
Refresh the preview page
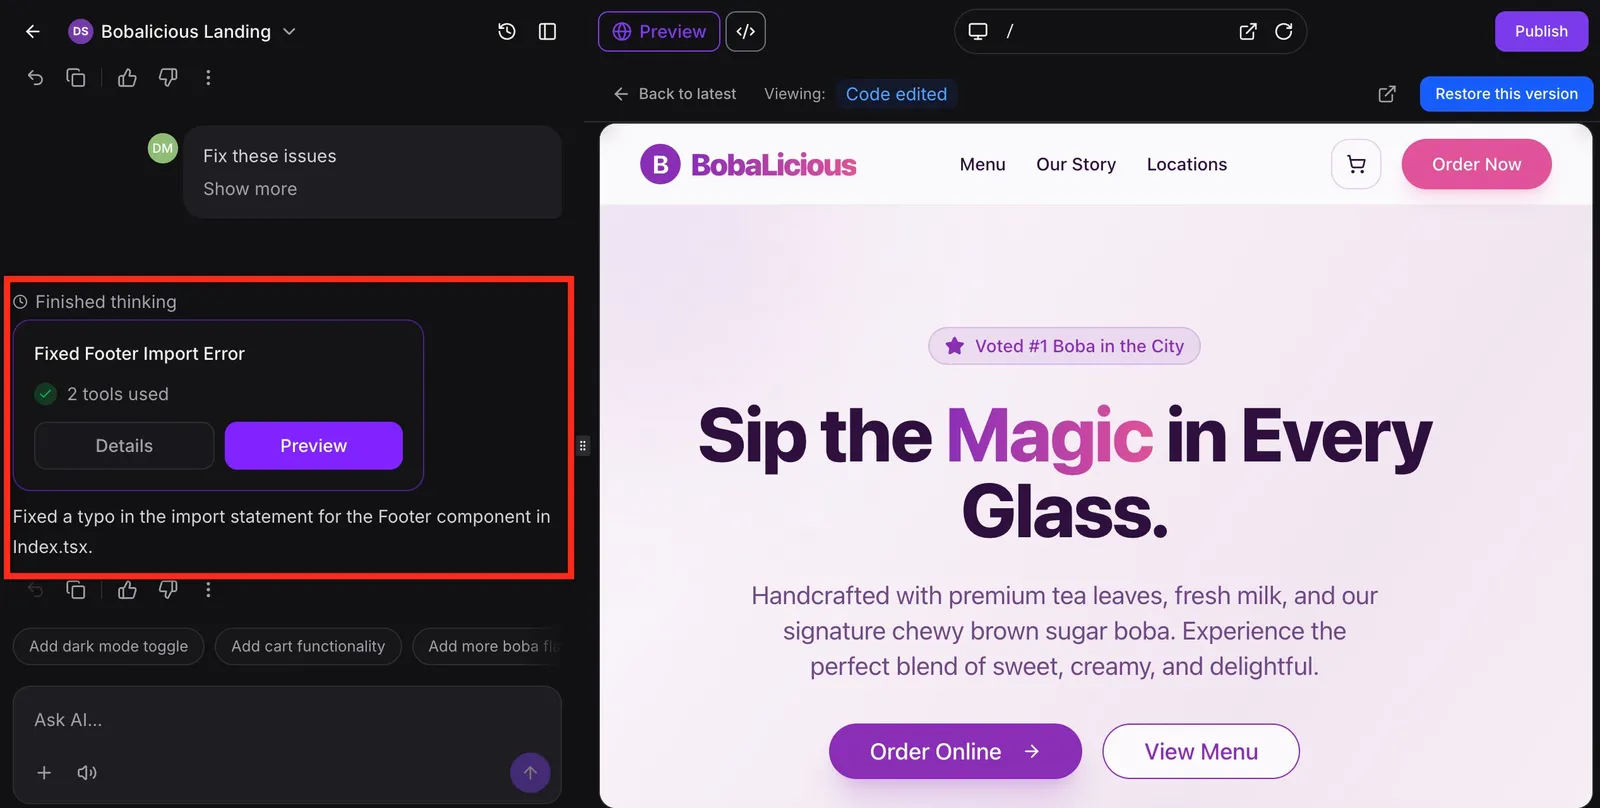1284,31
